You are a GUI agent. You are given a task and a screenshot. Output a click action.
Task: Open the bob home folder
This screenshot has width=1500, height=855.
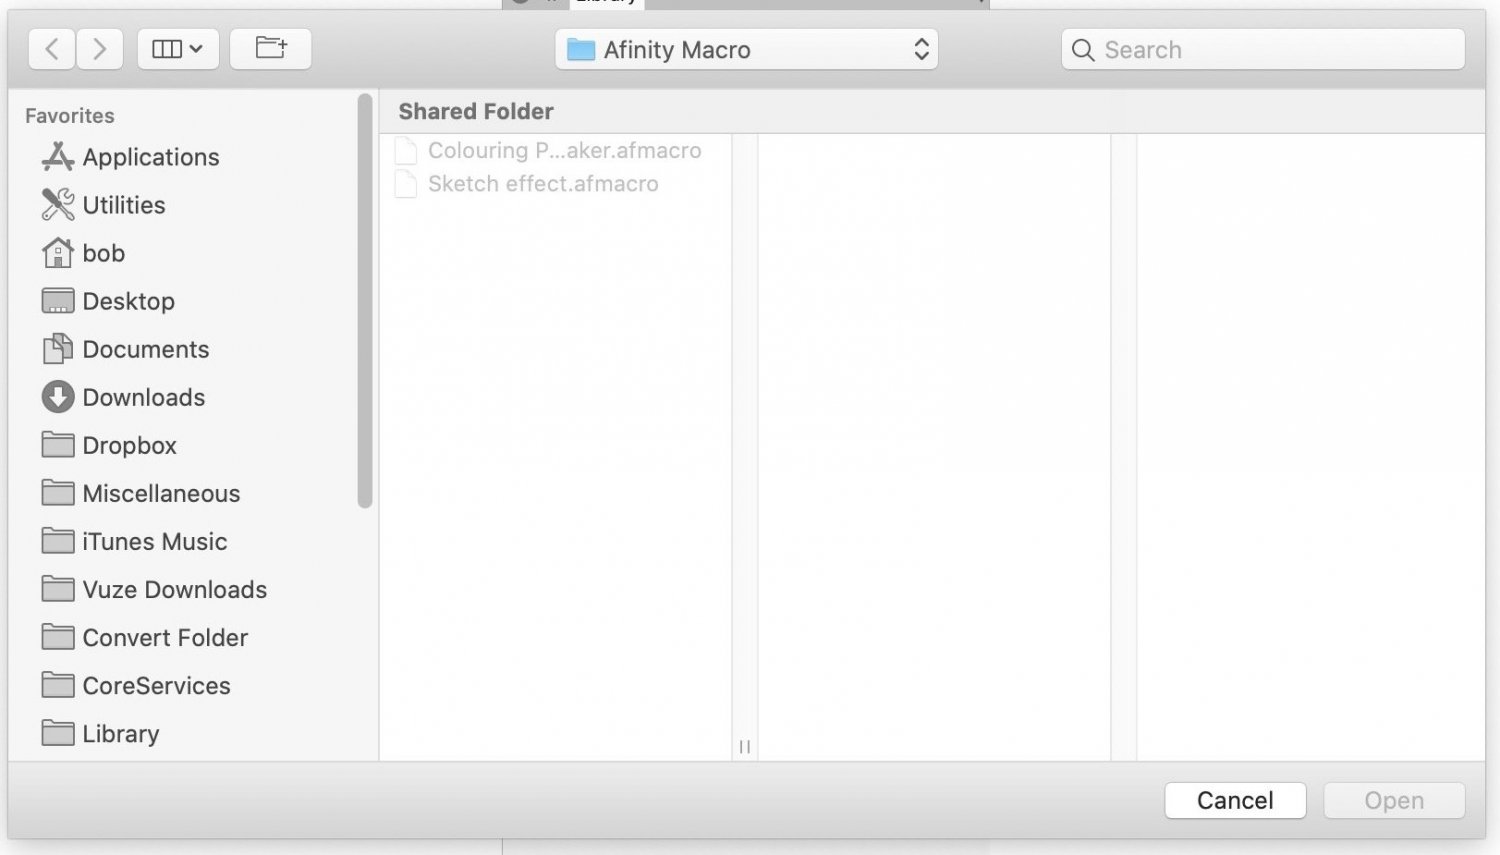tap(103, 253)
